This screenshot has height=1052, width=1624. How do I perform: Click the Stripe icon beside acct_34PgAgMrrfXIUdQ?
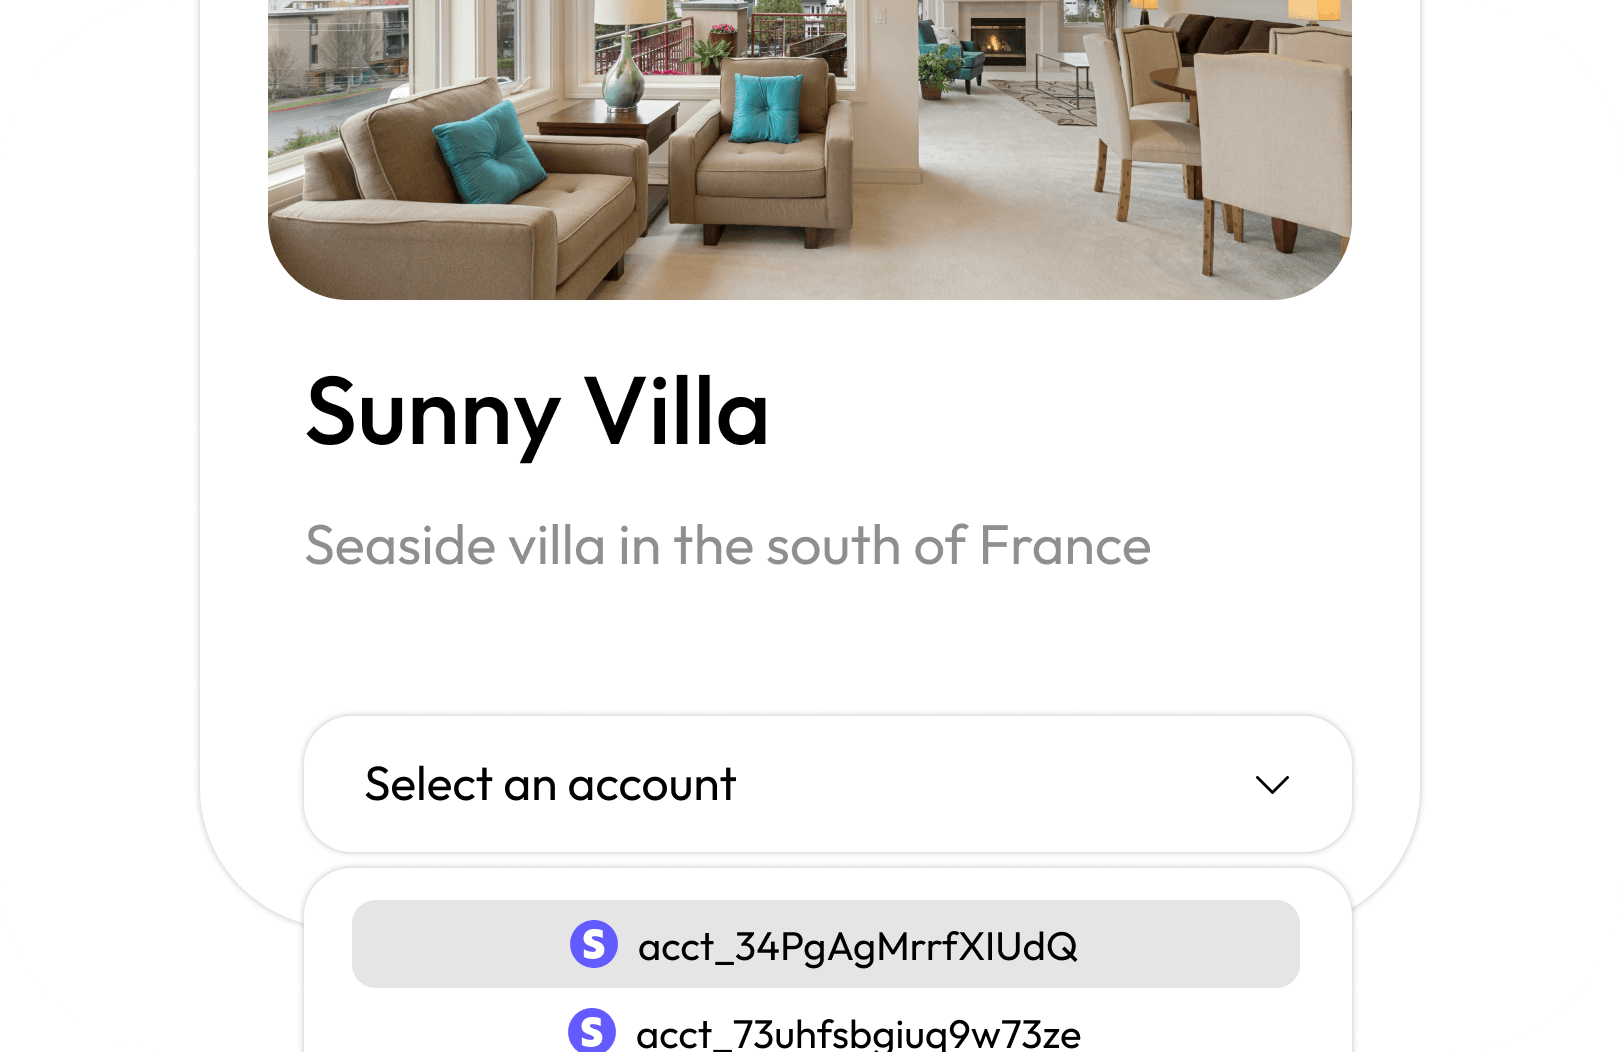pyautogui.click(x=593, y=944)
